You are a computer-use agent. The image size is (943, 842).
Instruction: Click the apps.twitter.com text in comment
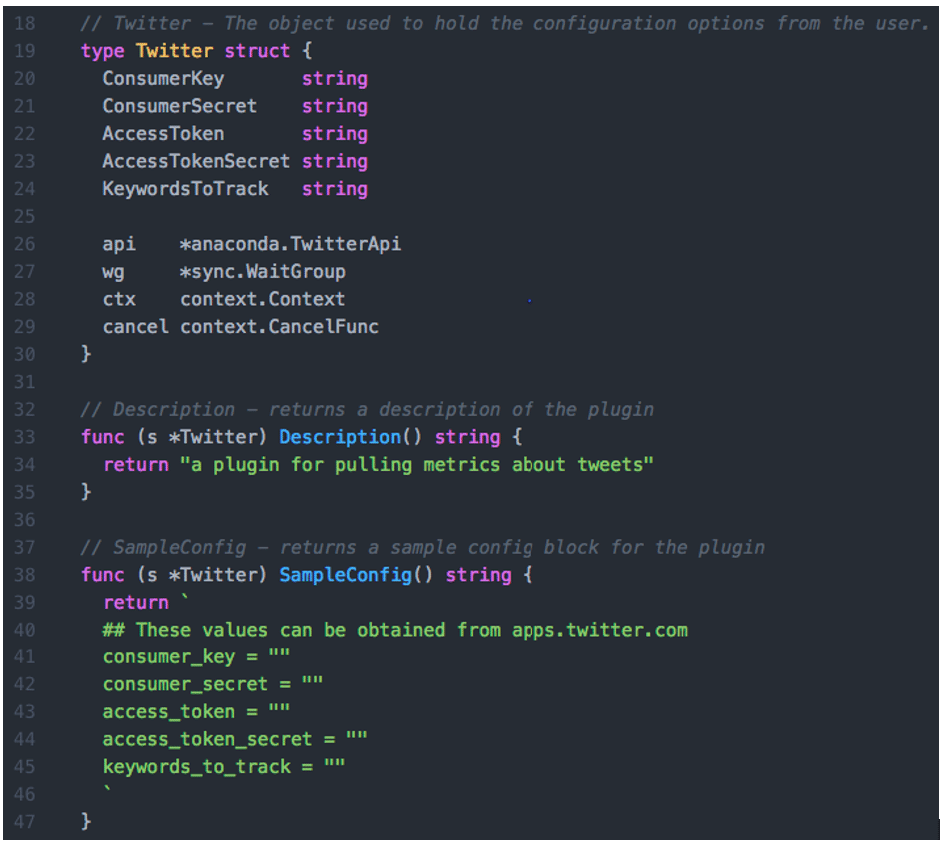[x=600, y=630]
